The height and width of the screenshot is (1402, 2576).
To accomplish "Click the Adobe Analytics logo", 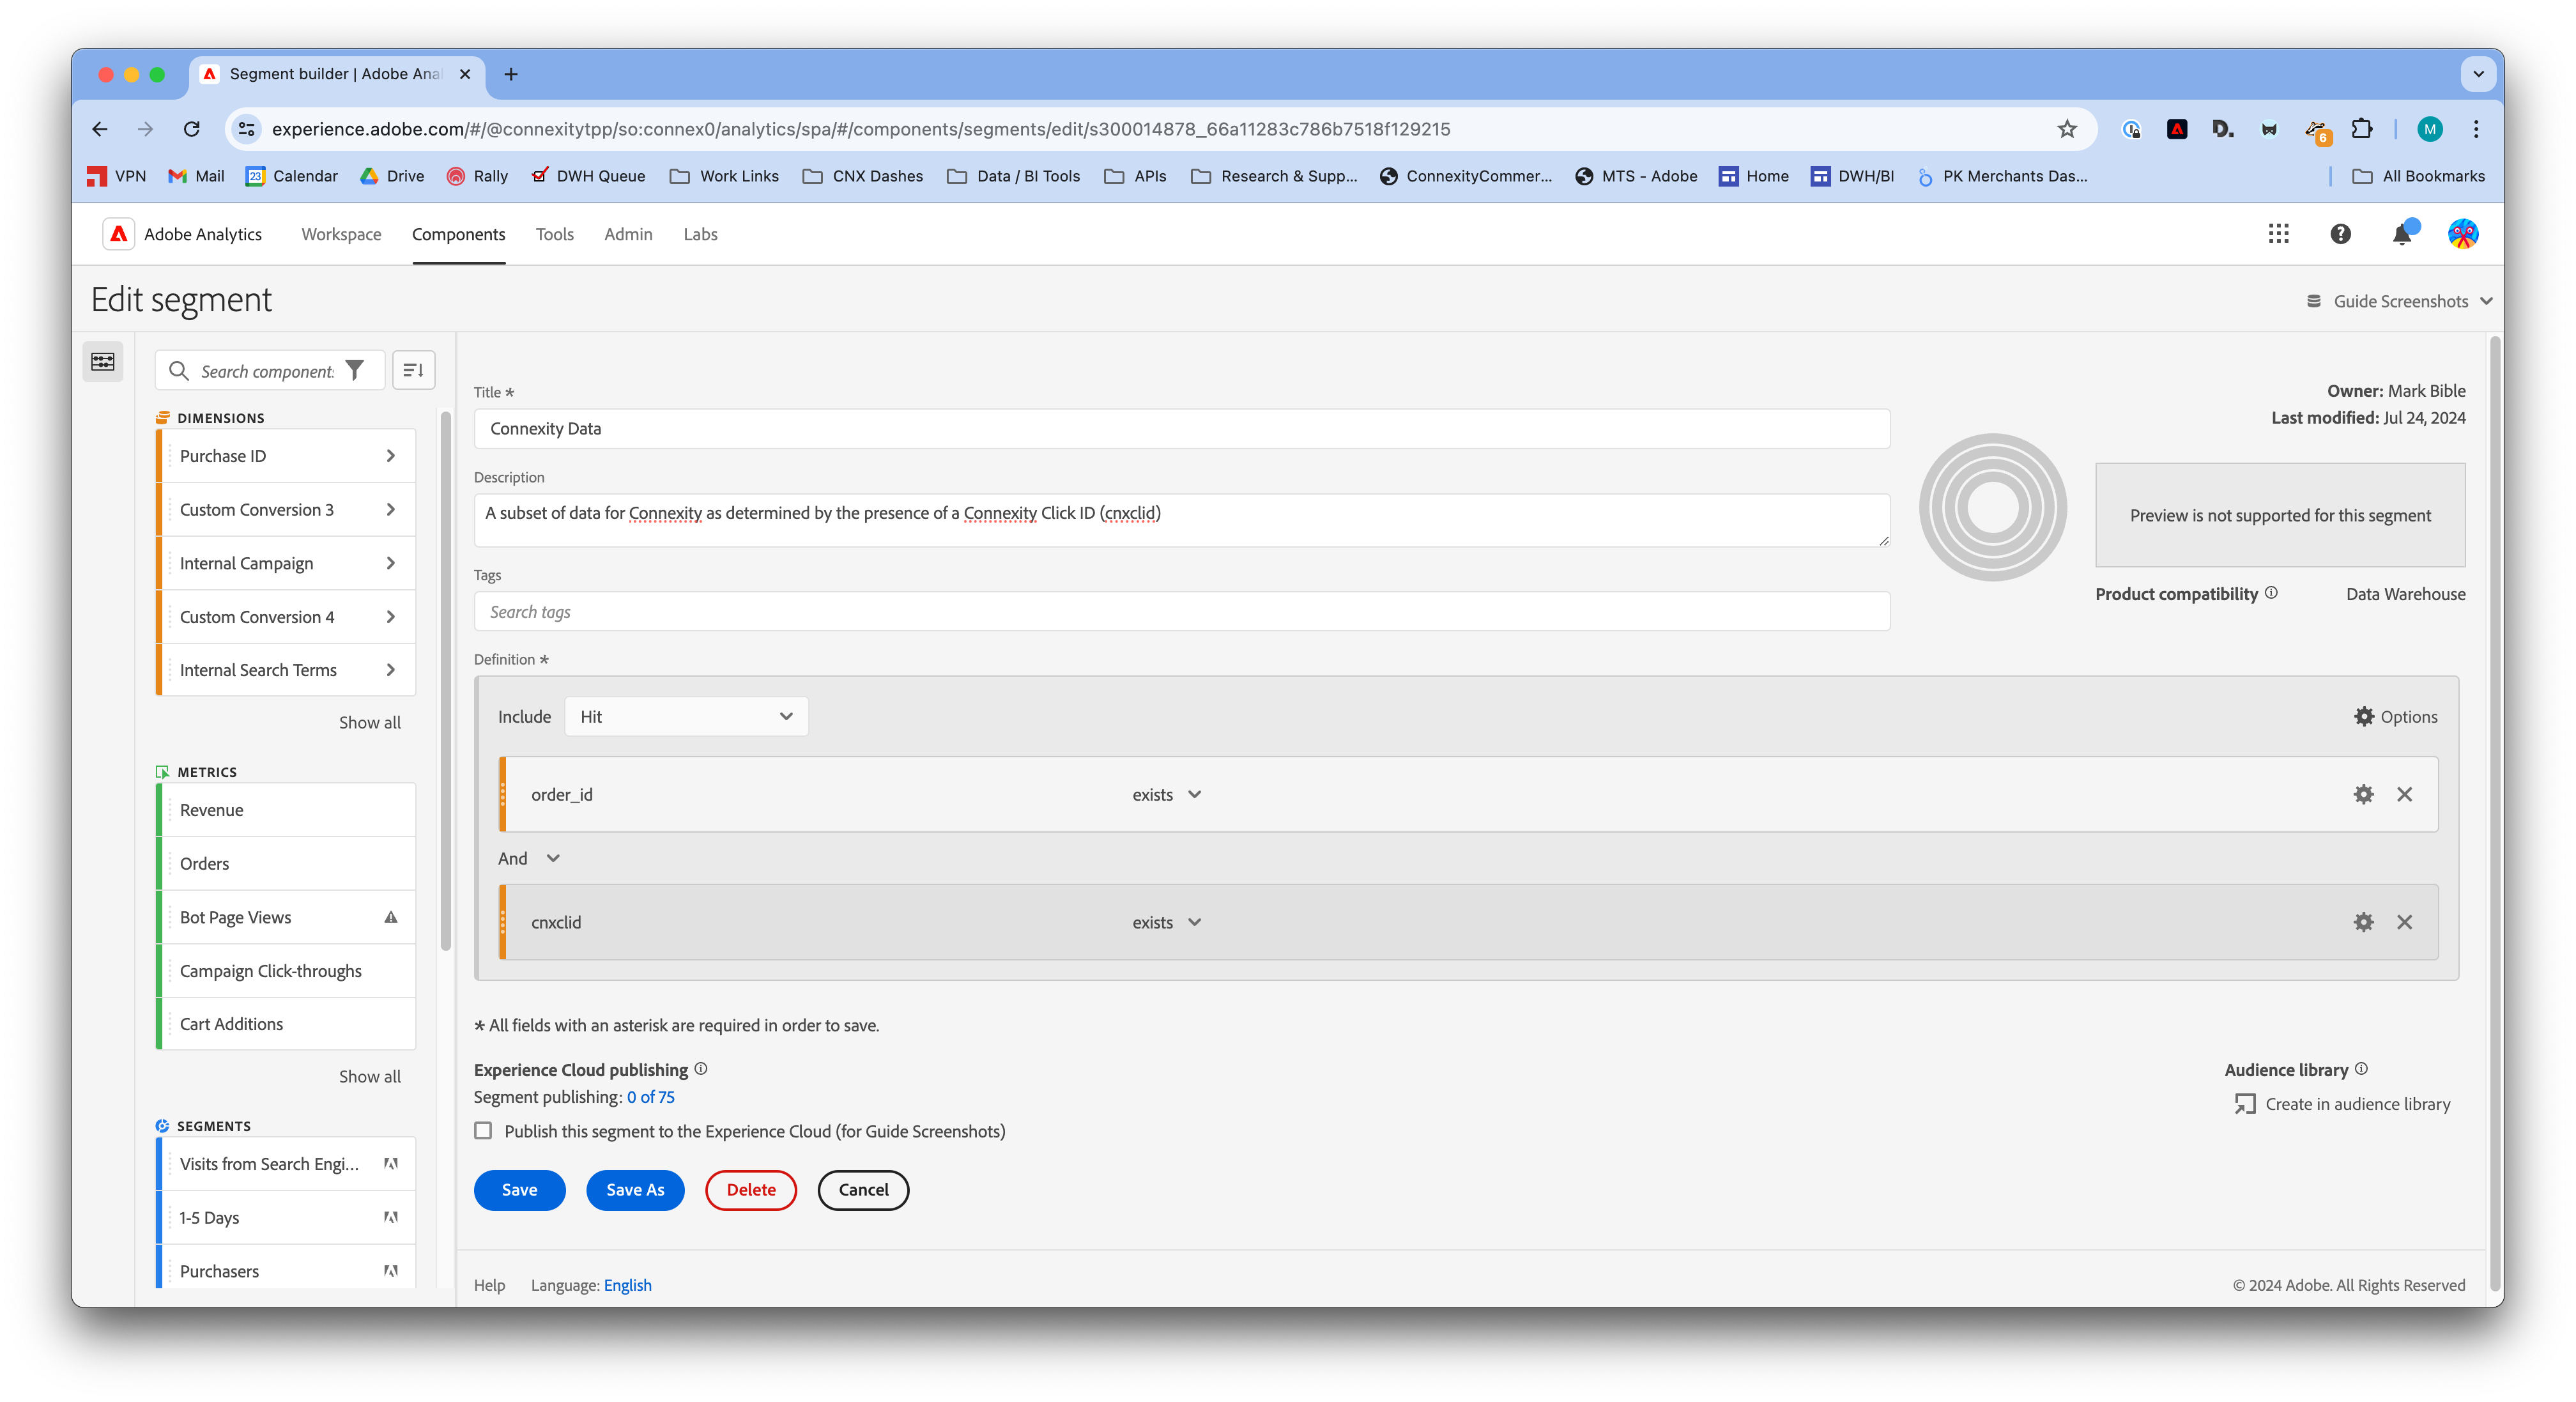I will 119,234.
